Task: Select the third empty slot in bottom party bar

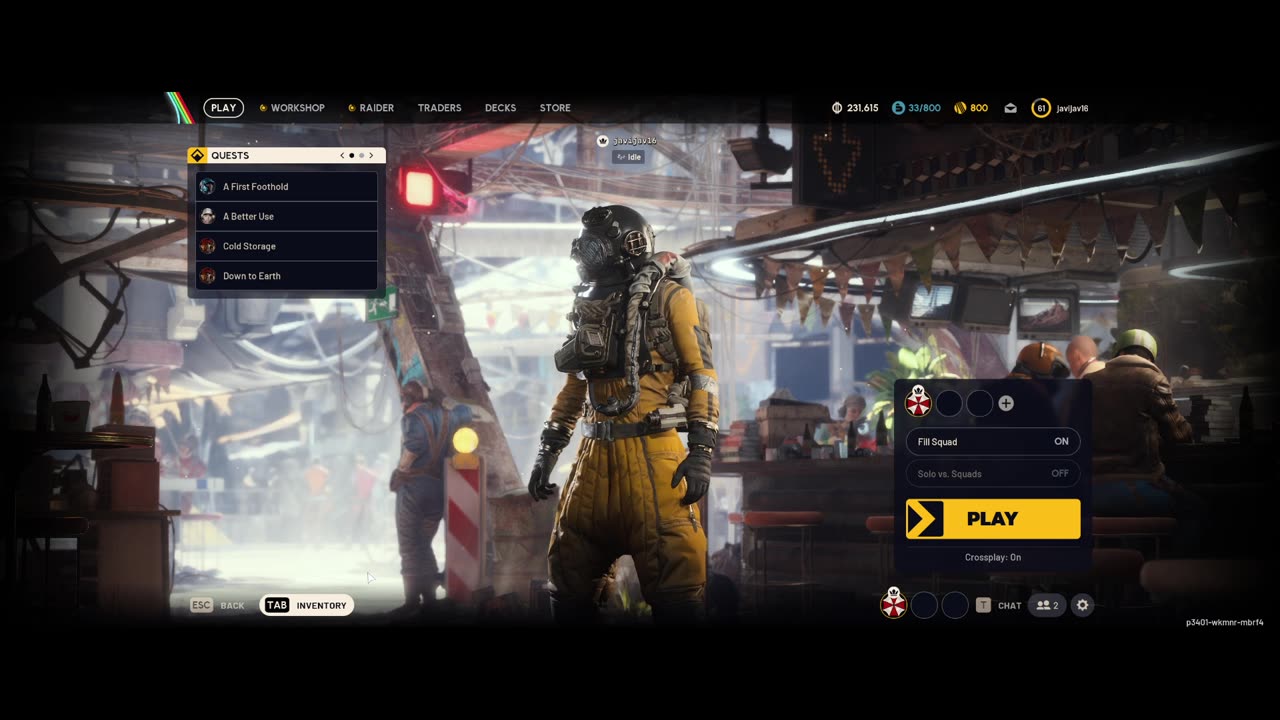Action: pyautogui.click(x=955, y=605)
